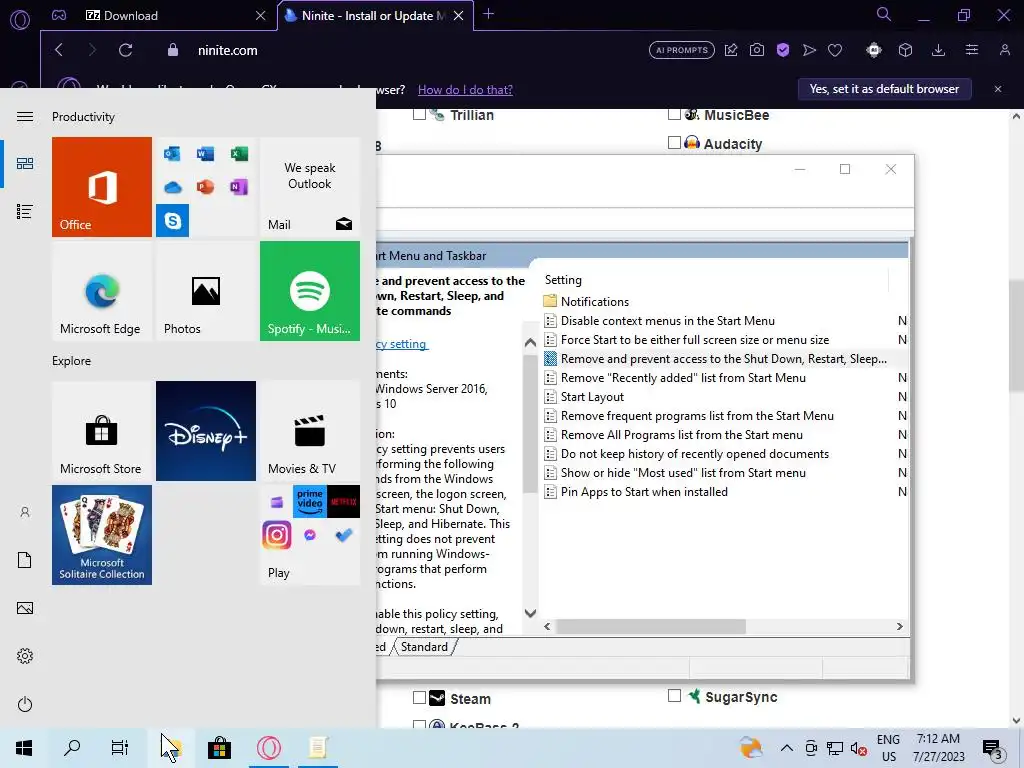This screenshot has width=1024, height=768.
Task: Open Opera GX downloads icon
Action: [x=938, y=50]
